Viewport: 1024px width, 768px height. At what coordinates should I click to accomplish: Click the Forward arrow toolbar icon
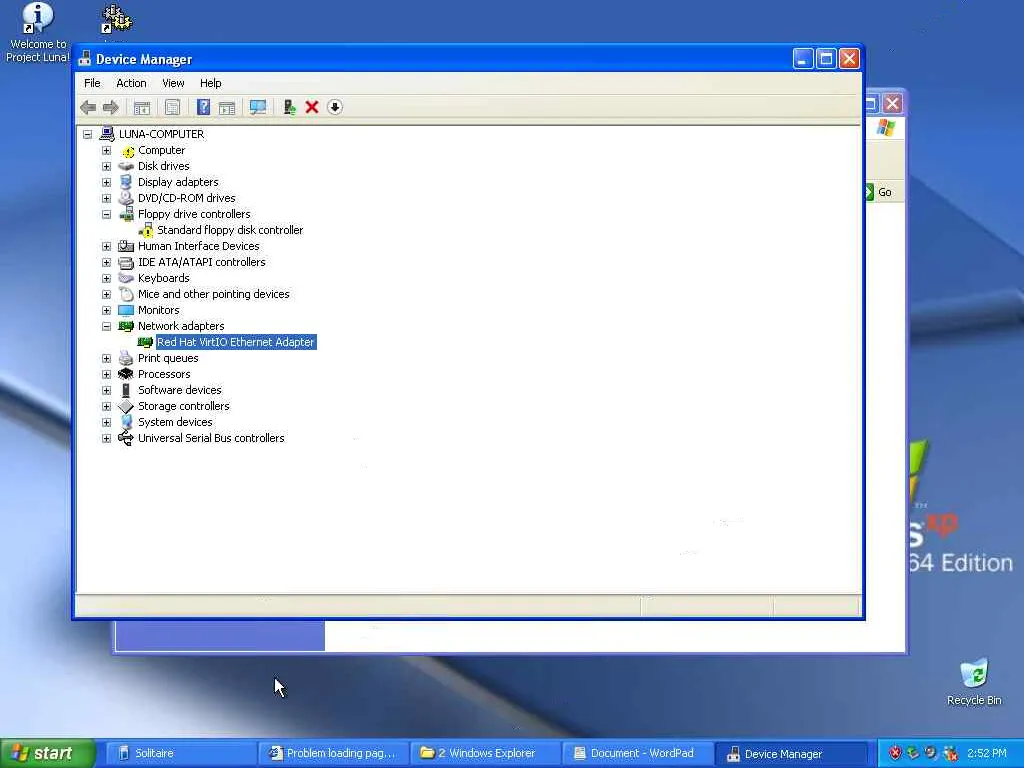pos(110,107)
